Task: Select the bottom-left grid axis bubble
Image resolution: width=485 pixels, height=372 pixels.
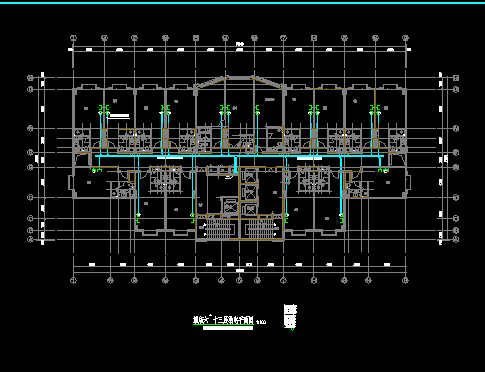Action: click(73, 281)
